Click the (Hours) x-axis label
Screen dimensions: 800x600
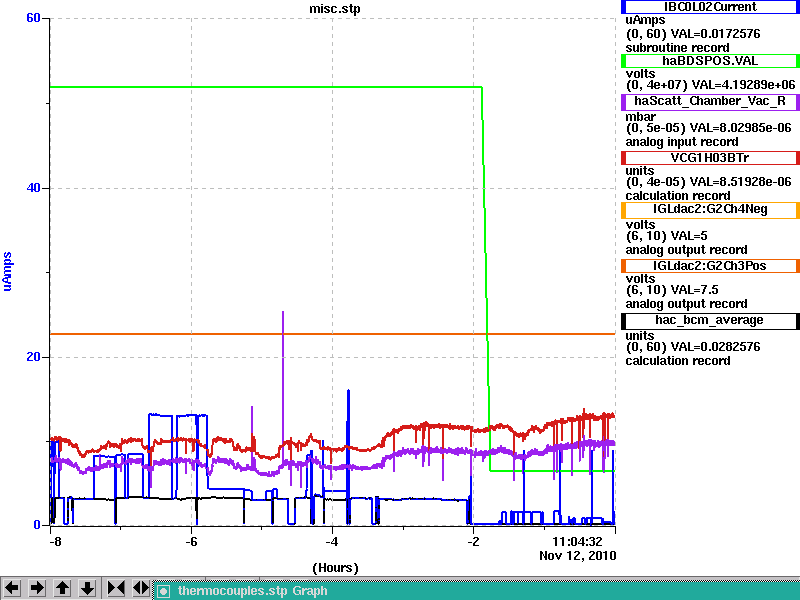pyautogui.click(x=335, y=568)
